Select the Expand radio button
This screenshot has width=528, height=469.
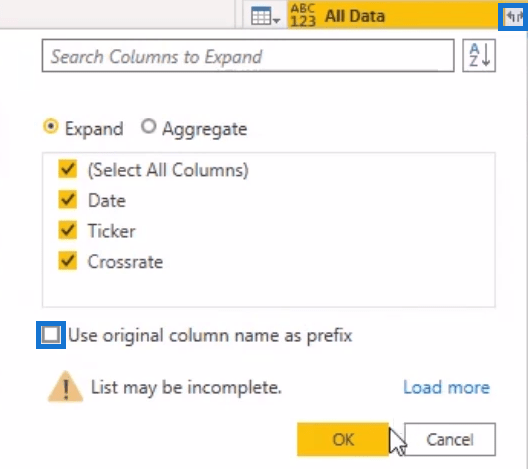click(51, 127)
